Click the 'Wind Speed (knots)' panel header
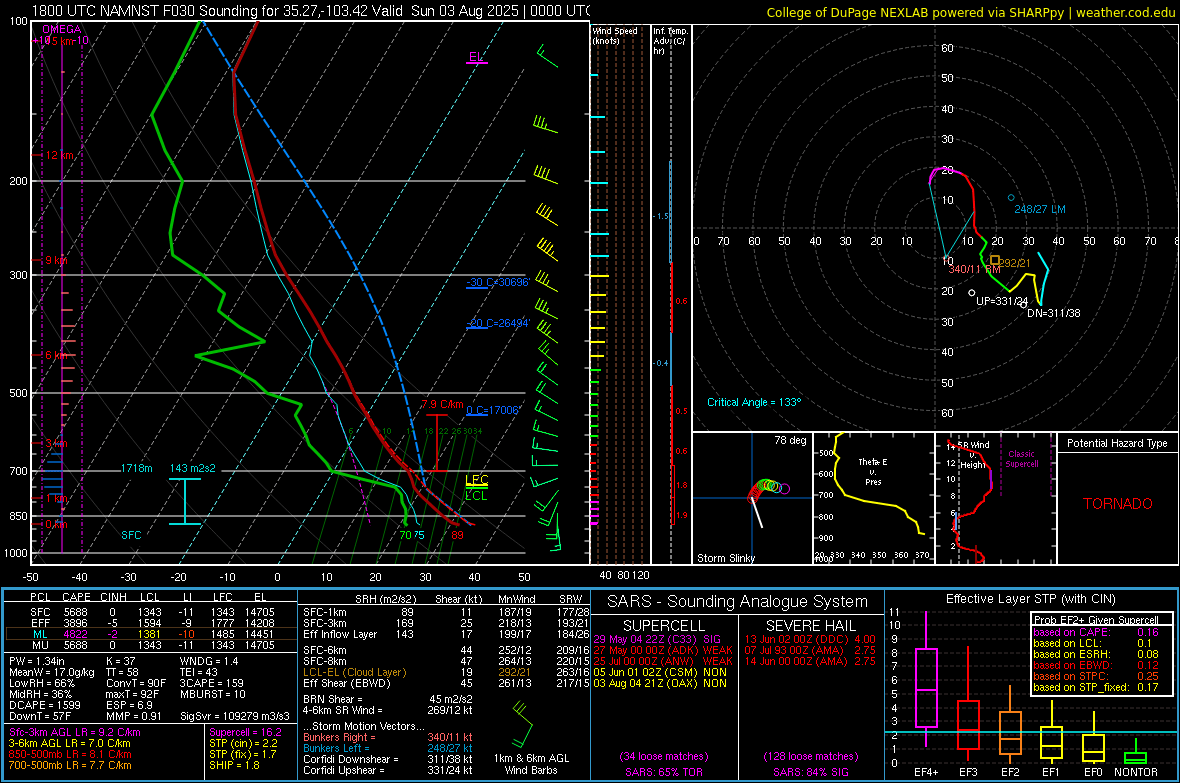The image size is (1180, 783). (615, 36)
